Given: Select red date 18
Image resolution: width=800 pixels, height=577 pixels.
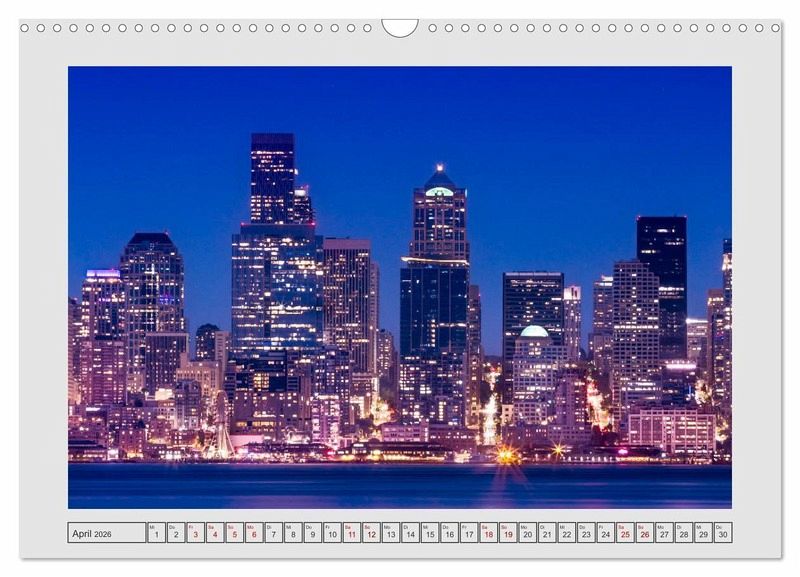Looking at the screenshot, I should [488, 533].
